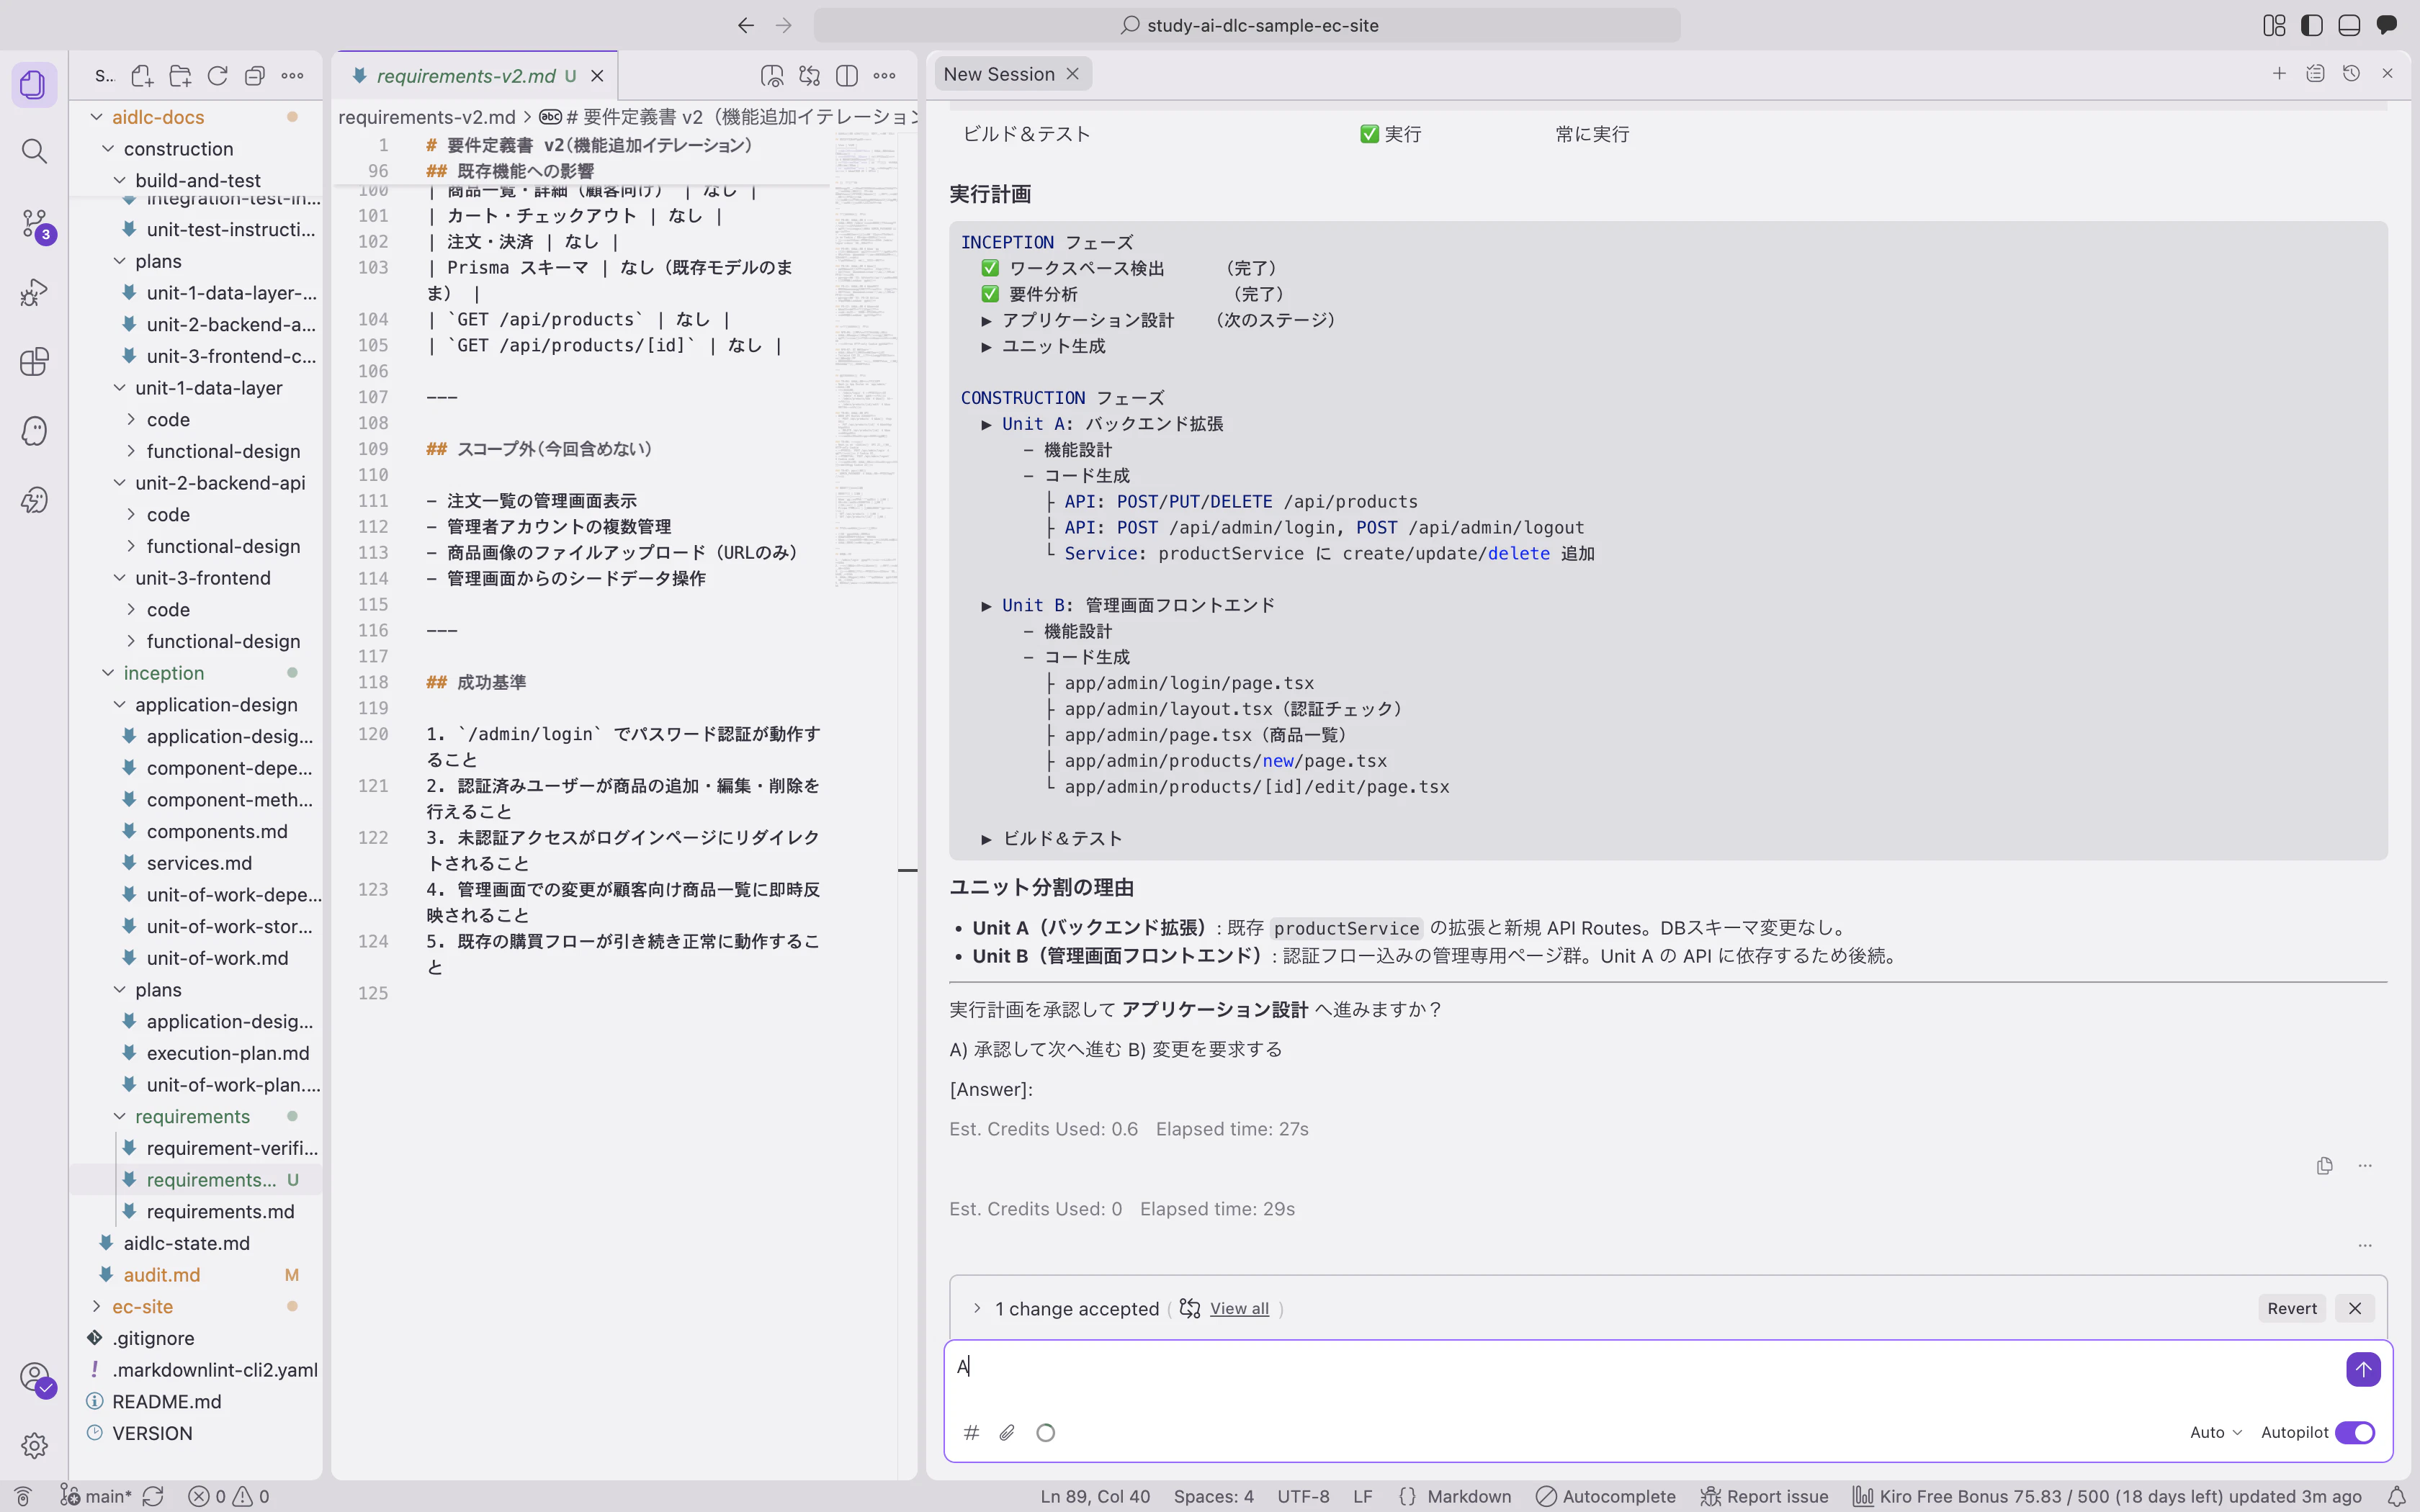Navigate back with left arrow
This screenshot has height=1512, width=2420.
click(746, 25)
